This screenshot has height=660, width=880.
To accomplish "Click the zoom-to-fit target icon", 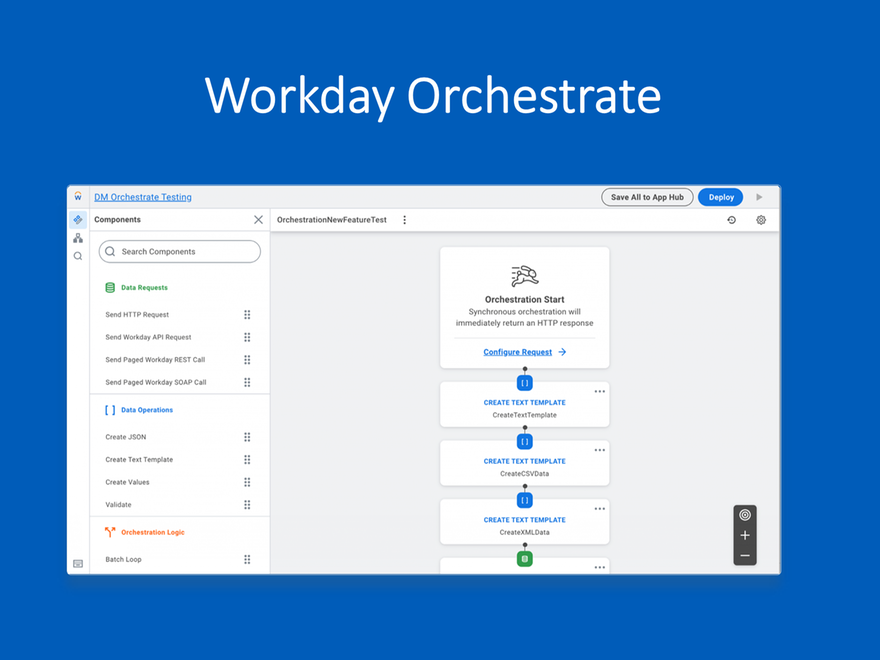I will tap(745, 514).
